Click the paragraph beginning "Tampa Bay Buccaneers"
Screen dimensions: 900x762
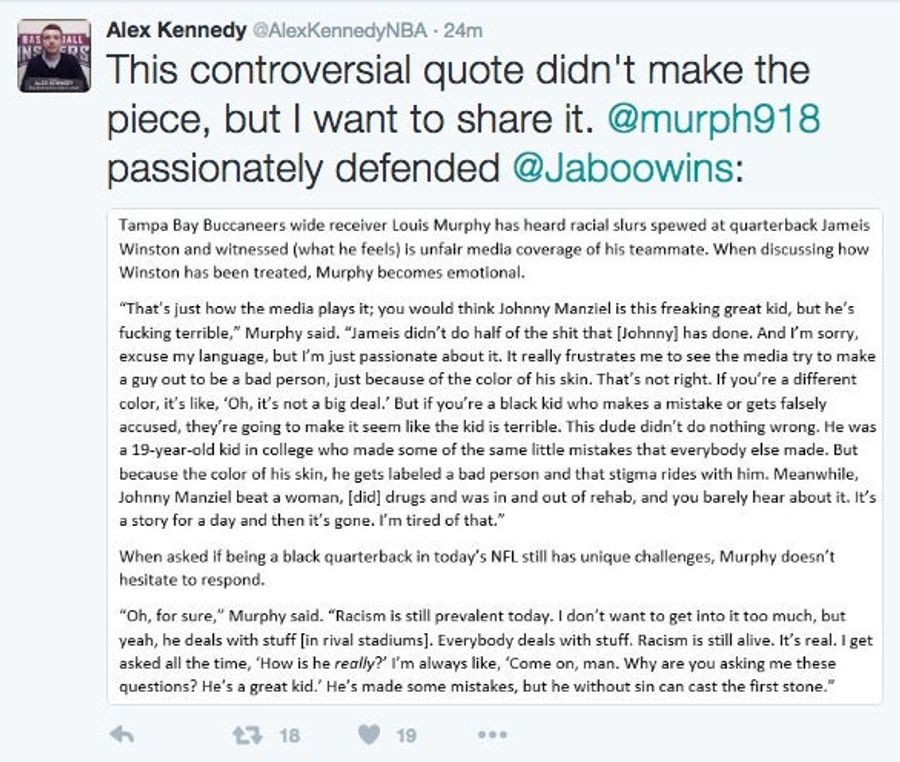pyautogui.click(x=494, y=248)
